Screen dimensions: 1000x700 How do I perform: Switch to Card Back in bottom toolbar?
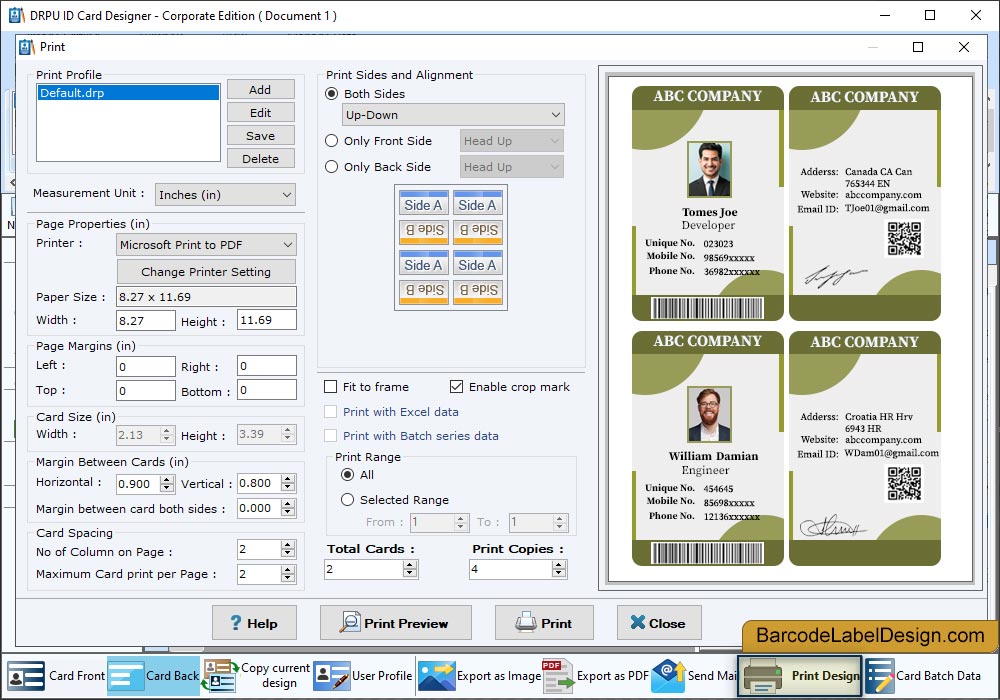(x=153, y=676)
